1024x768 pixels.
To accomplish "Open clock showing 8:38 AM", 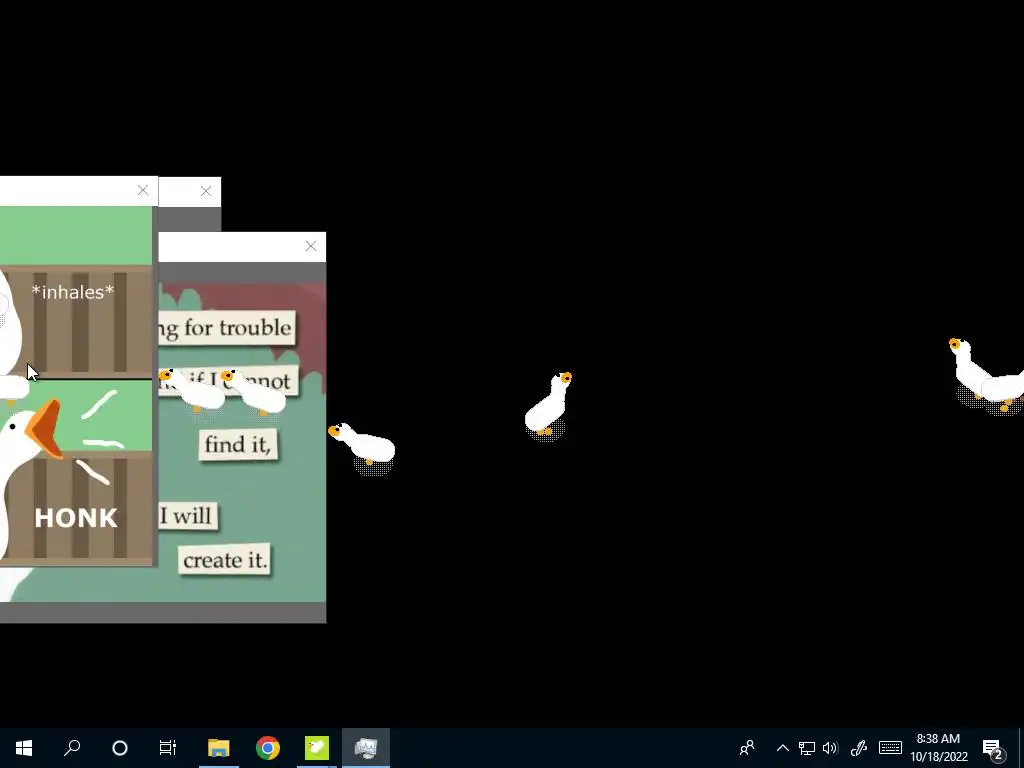I will pyautogui.click(x=938, y=748).
